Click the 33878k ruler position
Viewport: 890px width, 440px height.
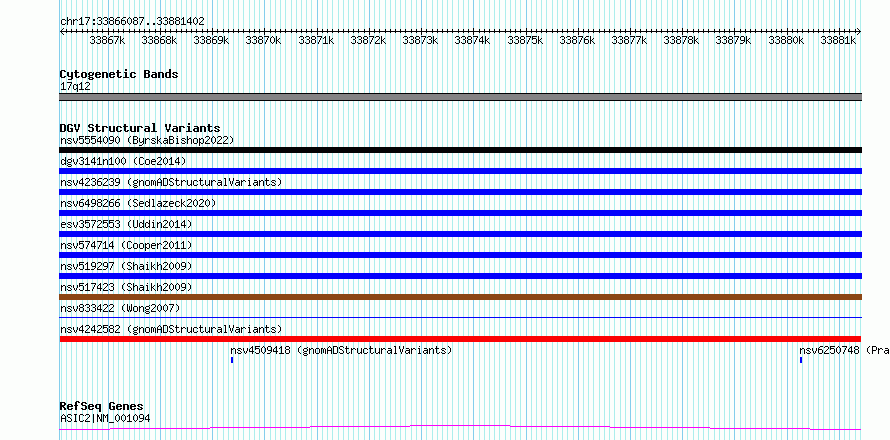click(x=682, y=40)
